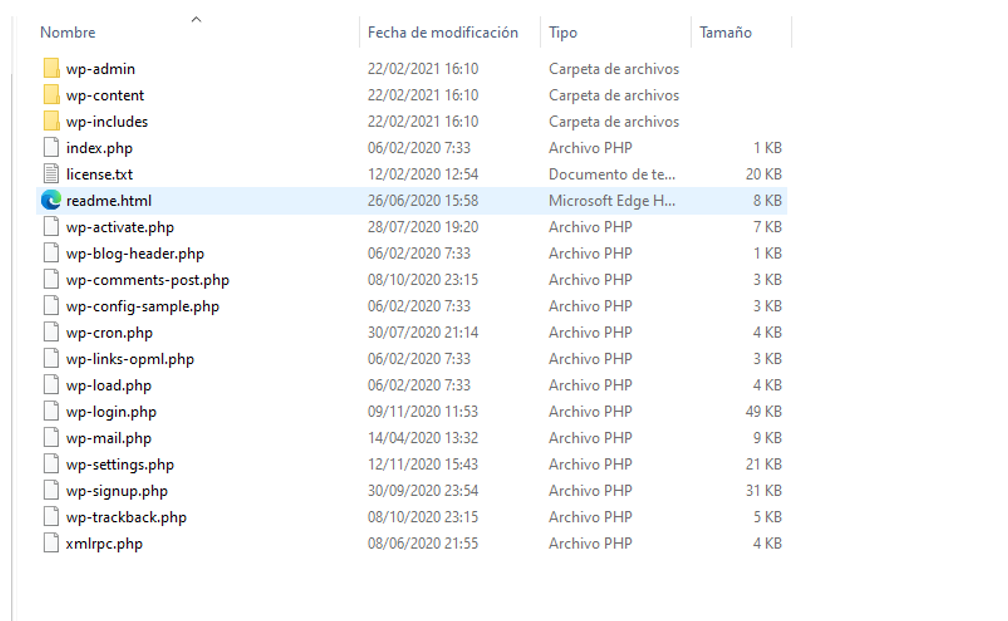1008x621 pixels.
Task: Click the wp-load.php file icon
Action: [x=51, y=385]
